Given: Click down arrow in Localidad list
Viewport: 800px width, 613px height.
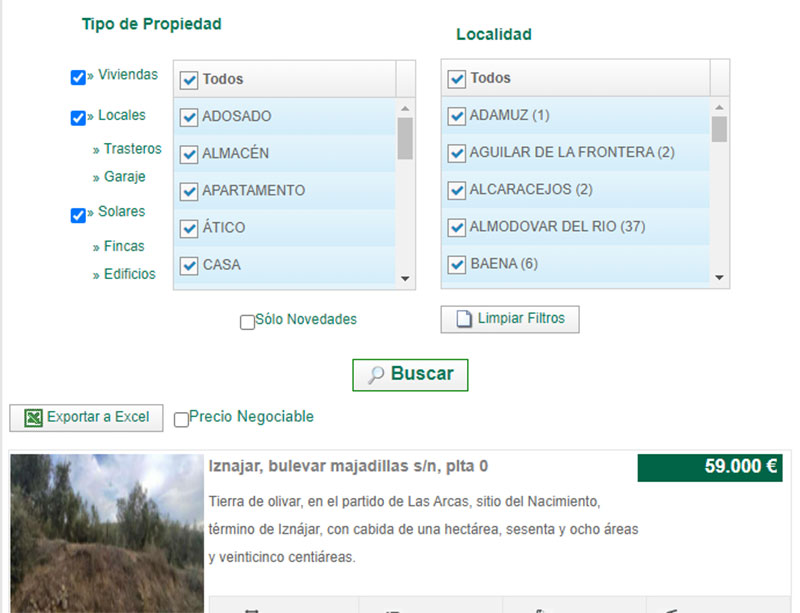Looking at the screenshot, I should click(719, 277).
